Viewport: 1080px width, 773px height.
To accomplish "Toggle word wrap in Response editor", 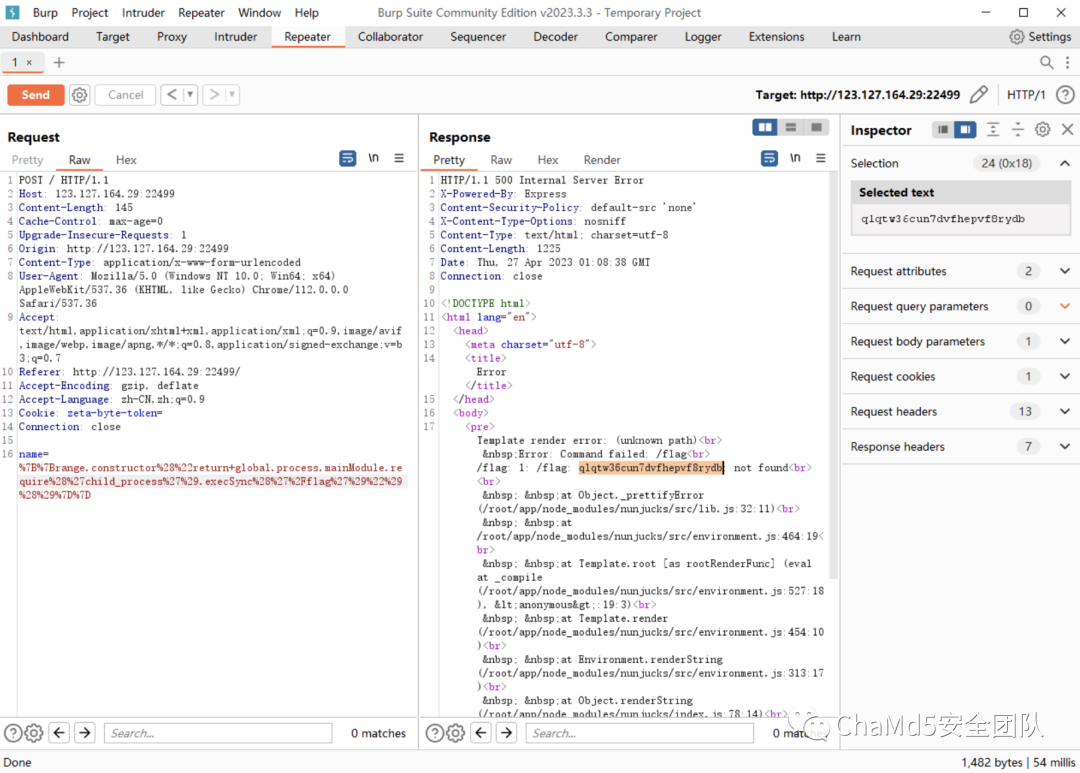I will [769, 158].
